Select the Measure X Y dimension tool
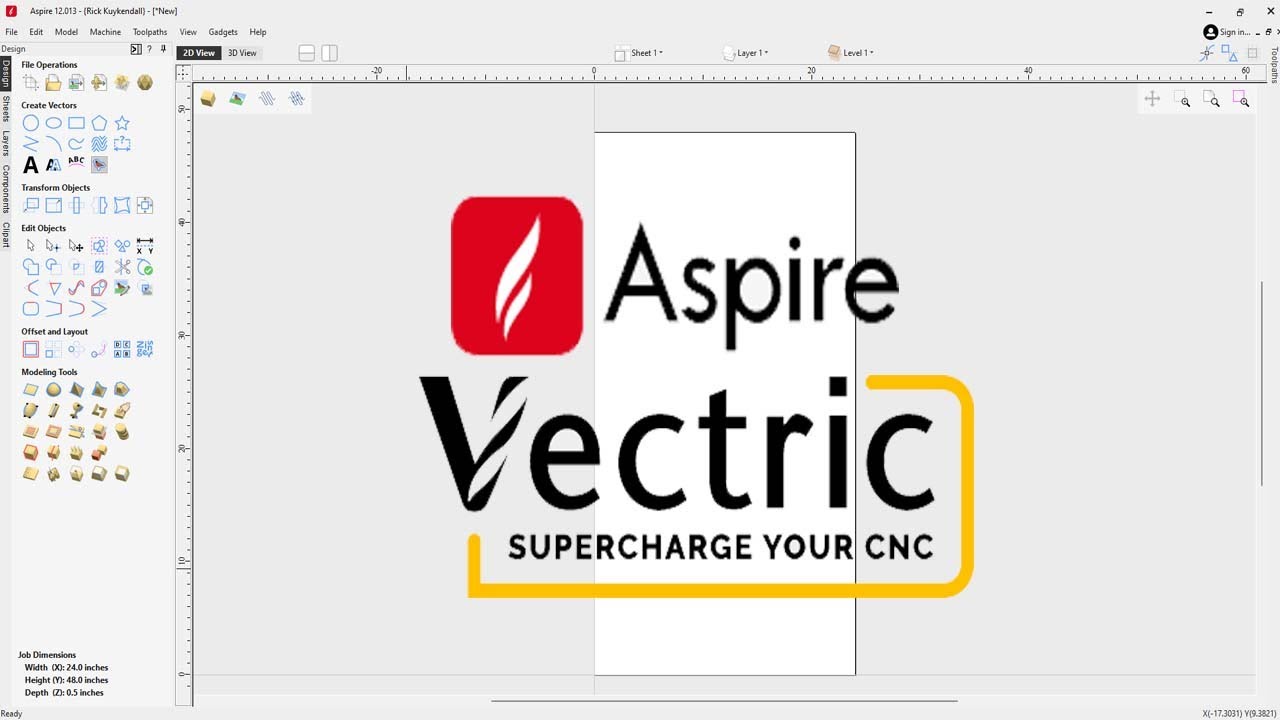1280x720 pixels. coord(145,246)
